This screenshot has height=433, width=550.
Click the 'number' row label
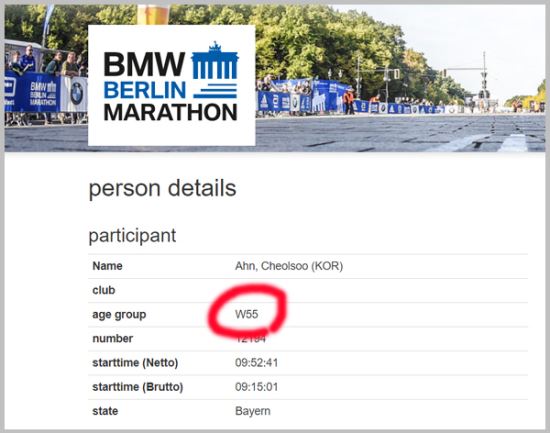(x=112, y=339)
